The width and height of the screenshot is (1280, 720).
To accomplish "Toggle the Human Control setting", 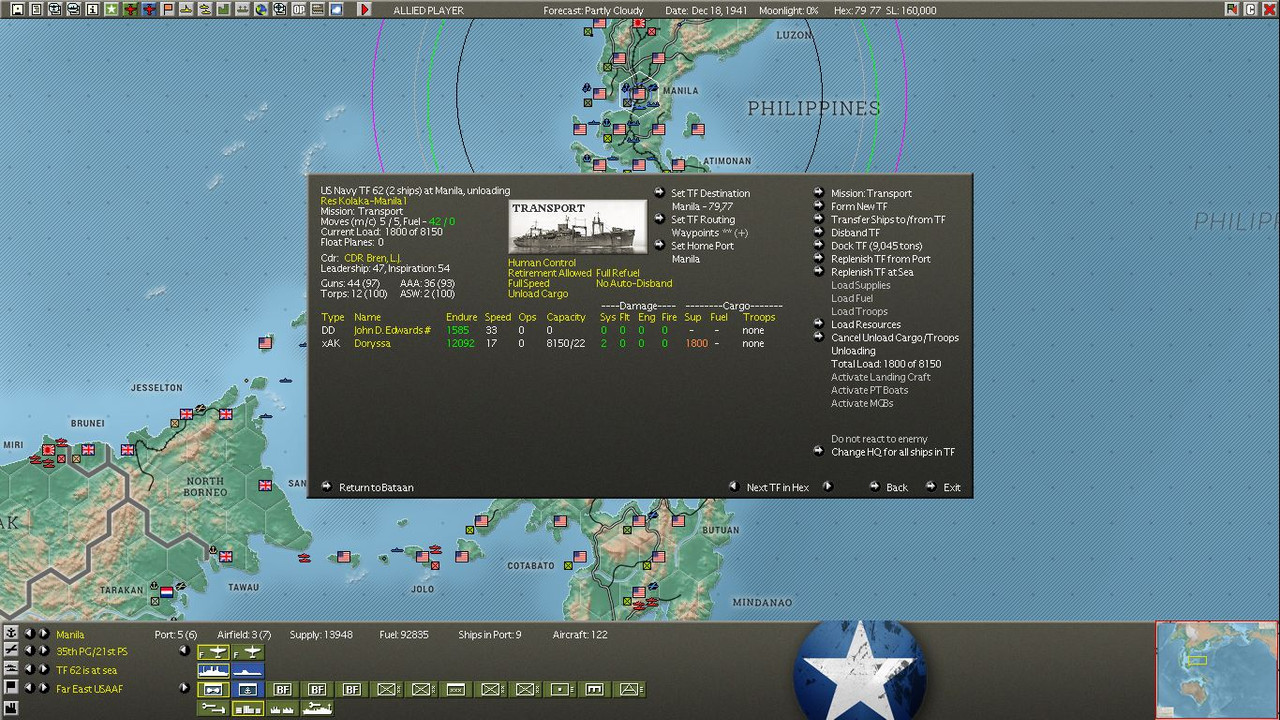I will pos(542,263).
